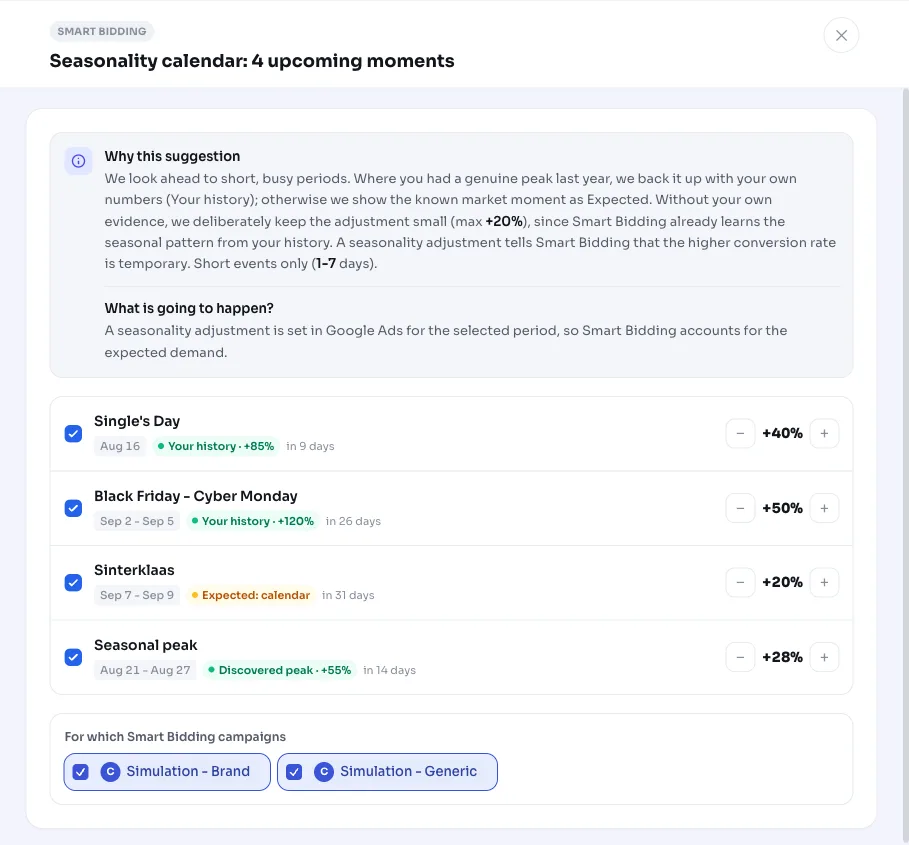
Task: Toggle the Seasonal peak checkbox
Action: (x=73, y=657)
